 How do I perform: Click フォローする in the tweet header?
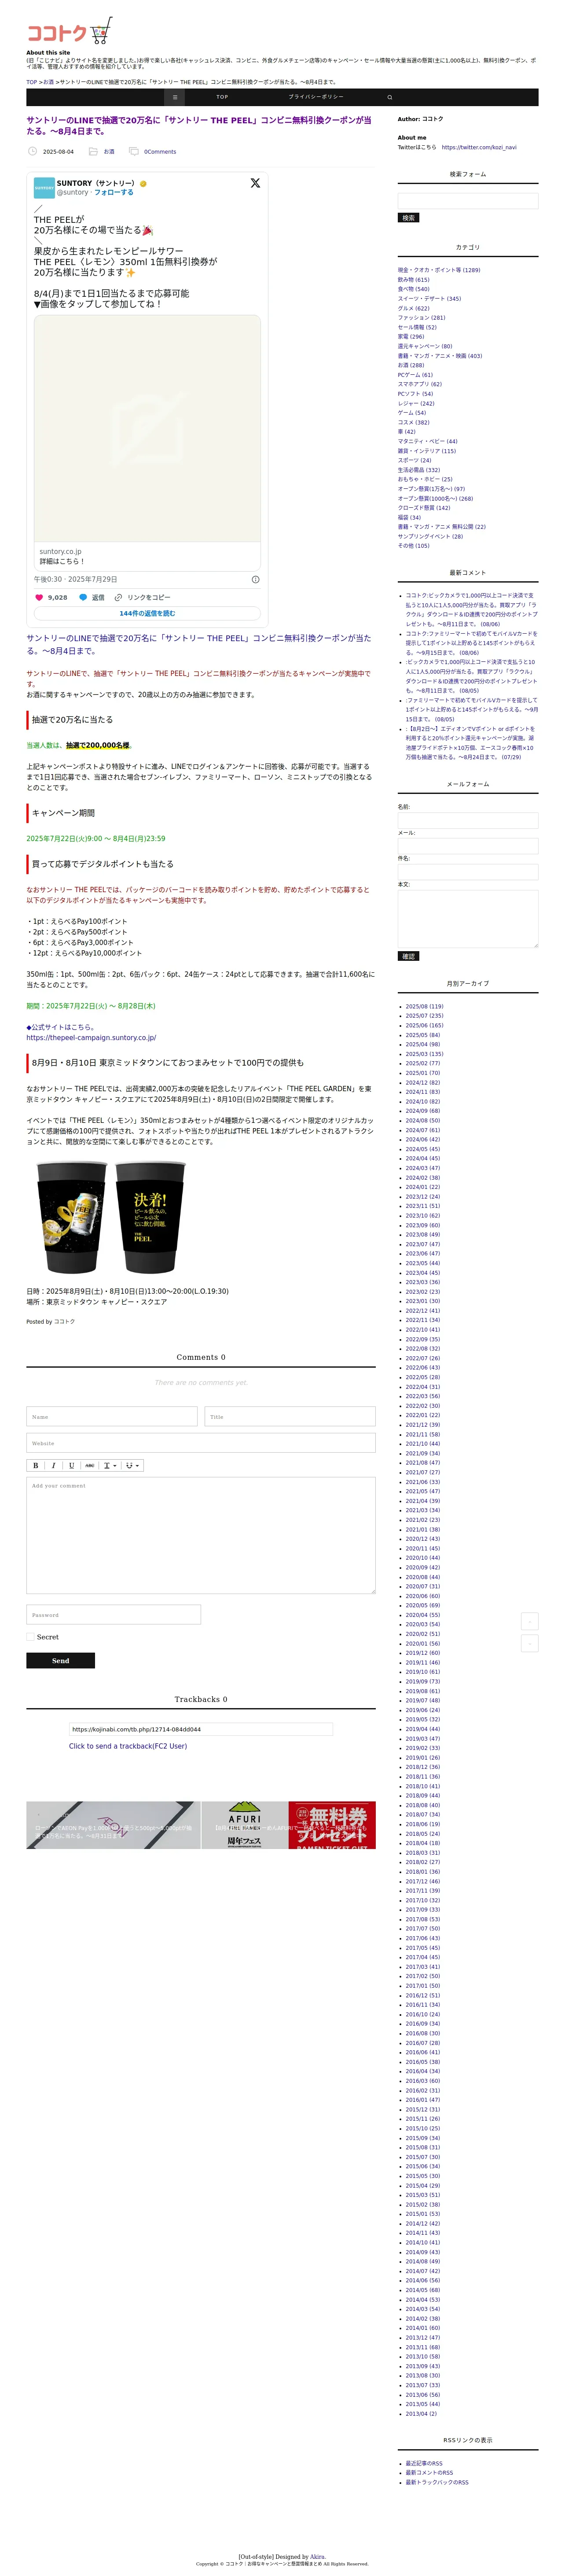113,192
